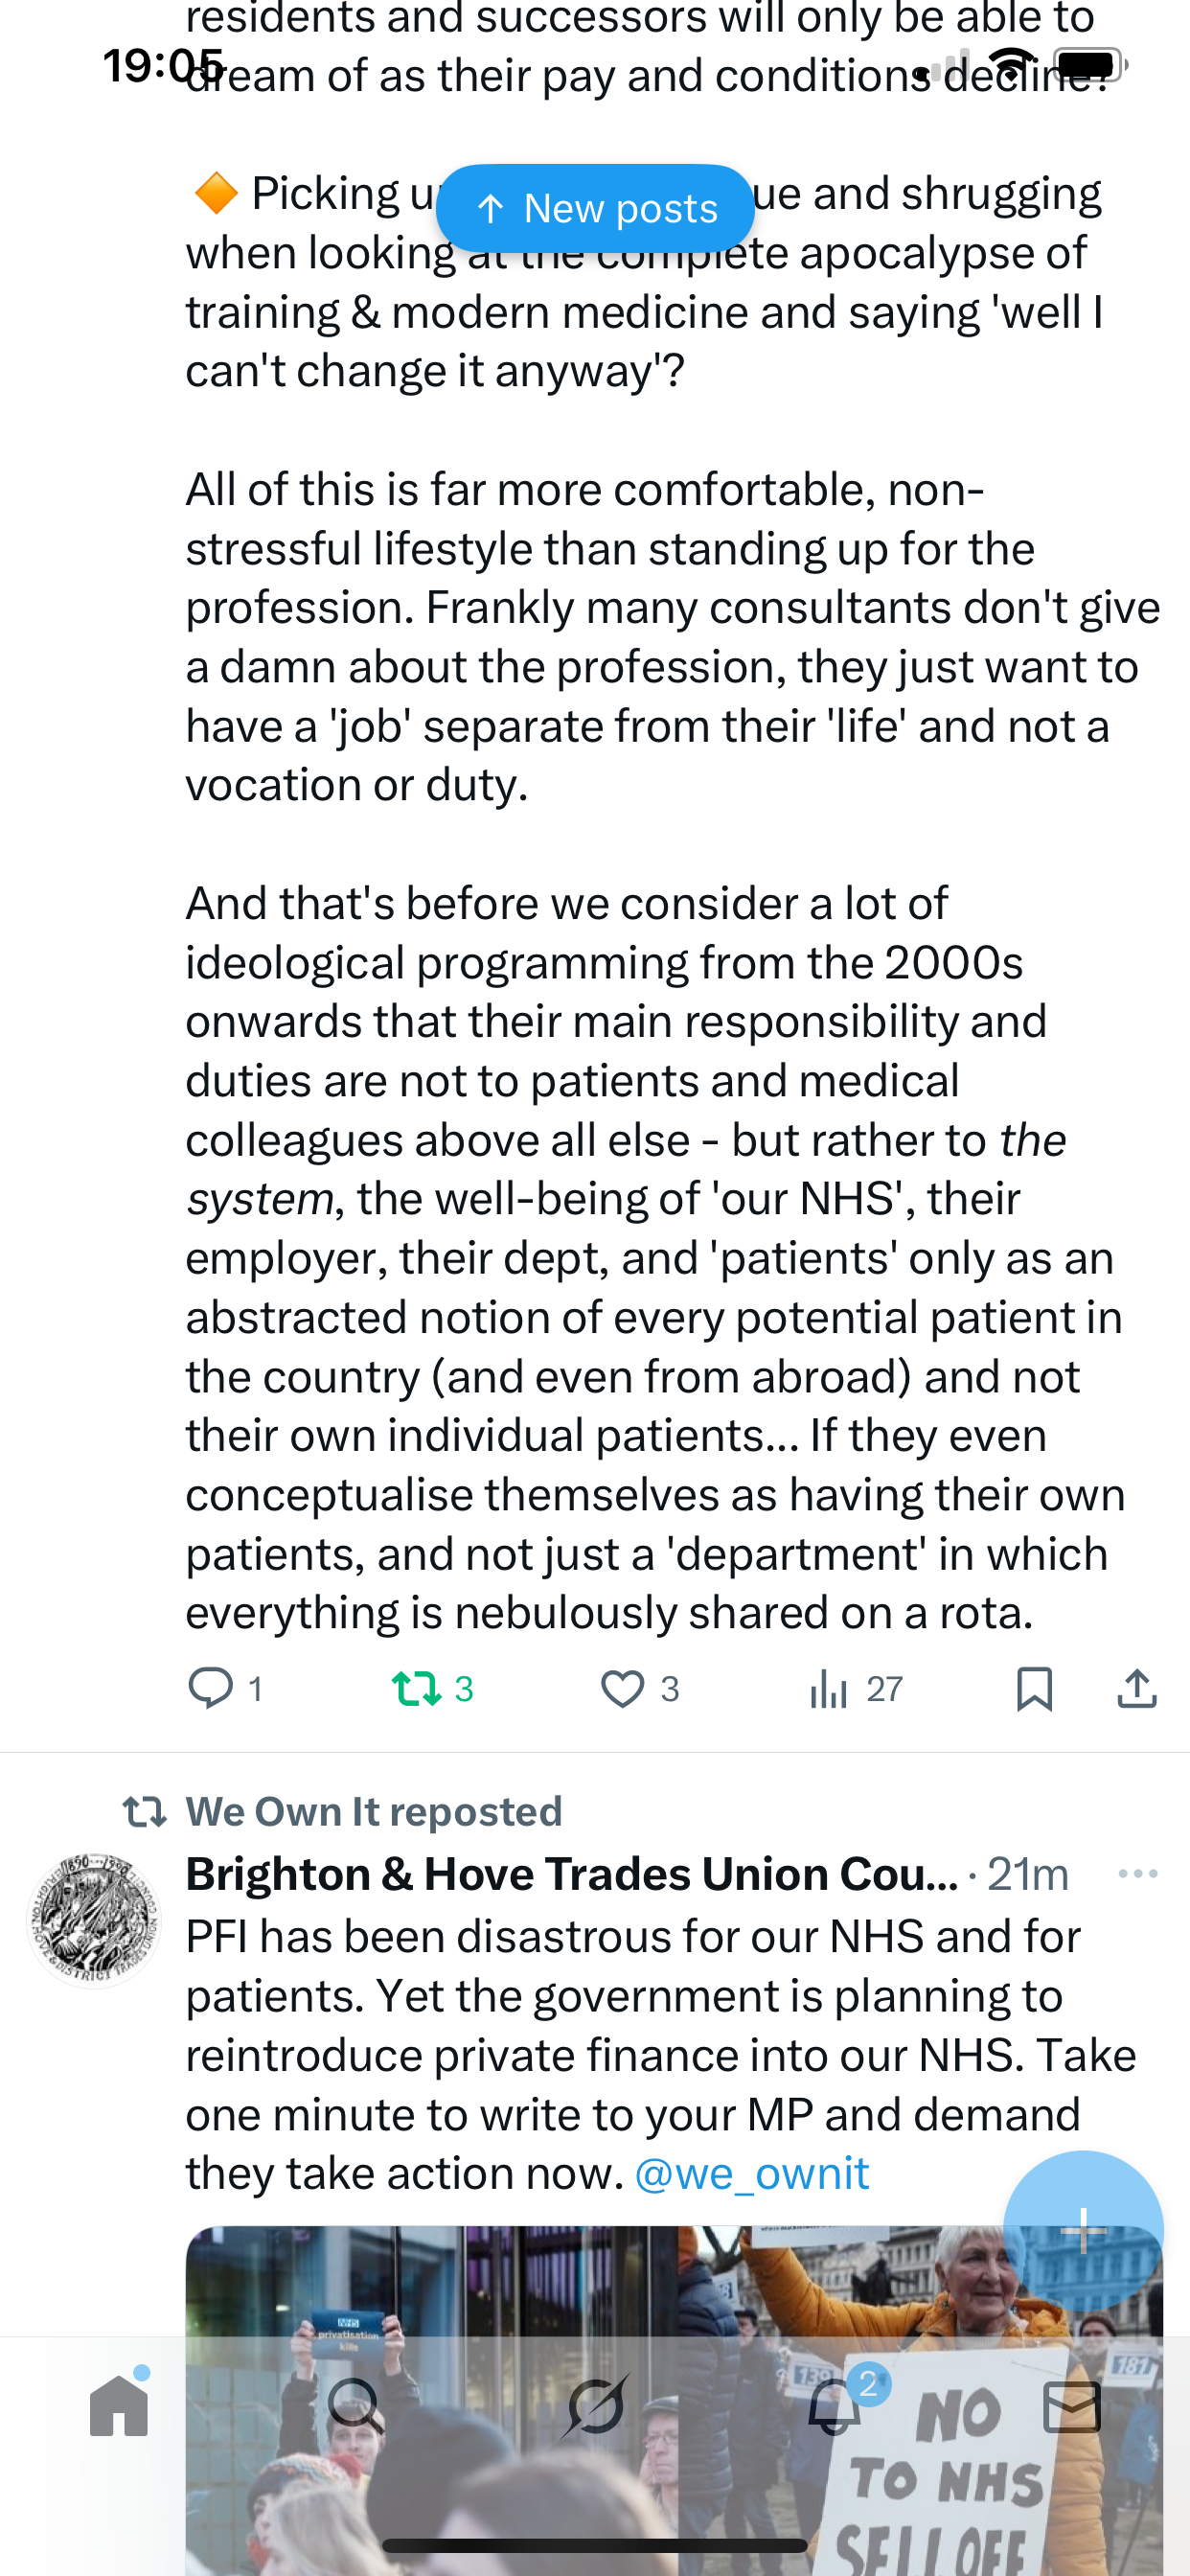The image size is (1190, 2576).
Task: Open Brighton & Hove Trades Union profile avatar
Action: [x=94, y=1919]
